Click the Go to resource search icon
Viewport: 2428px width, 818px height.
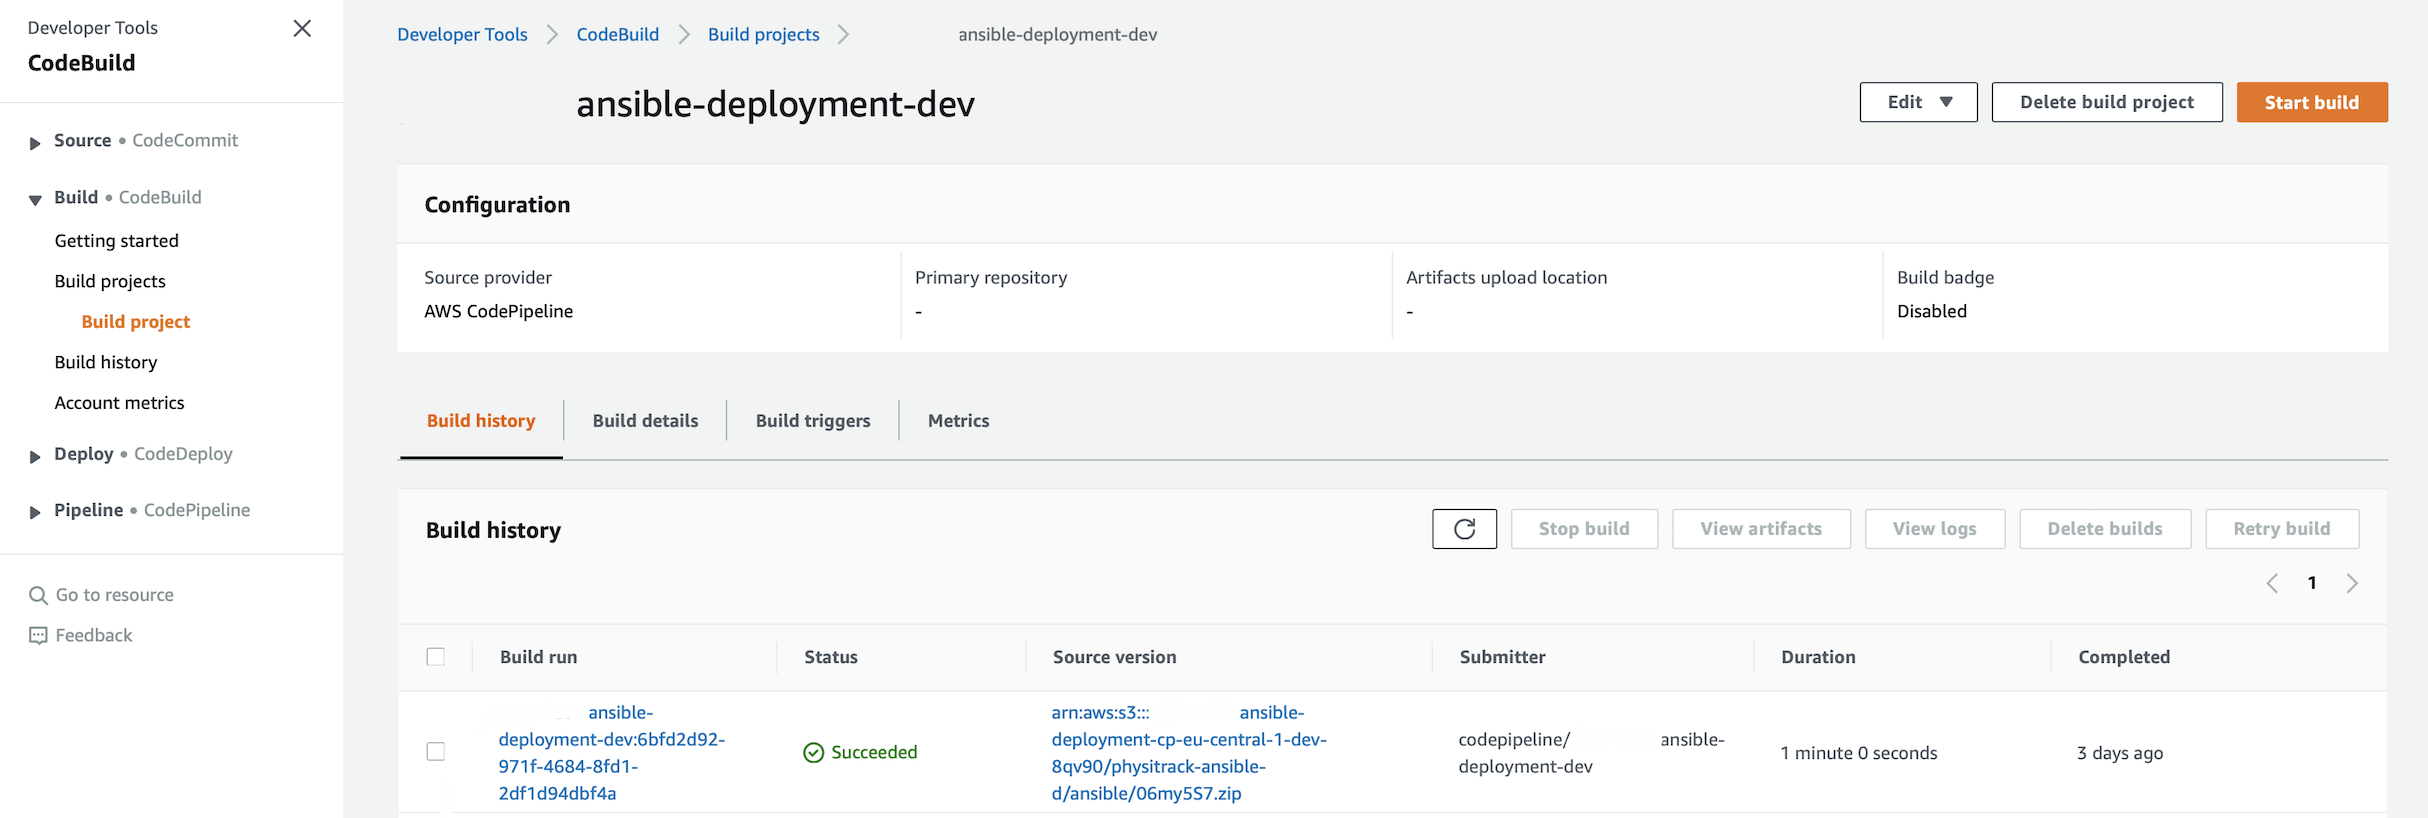pyautogui.click(x=38, y=595)
